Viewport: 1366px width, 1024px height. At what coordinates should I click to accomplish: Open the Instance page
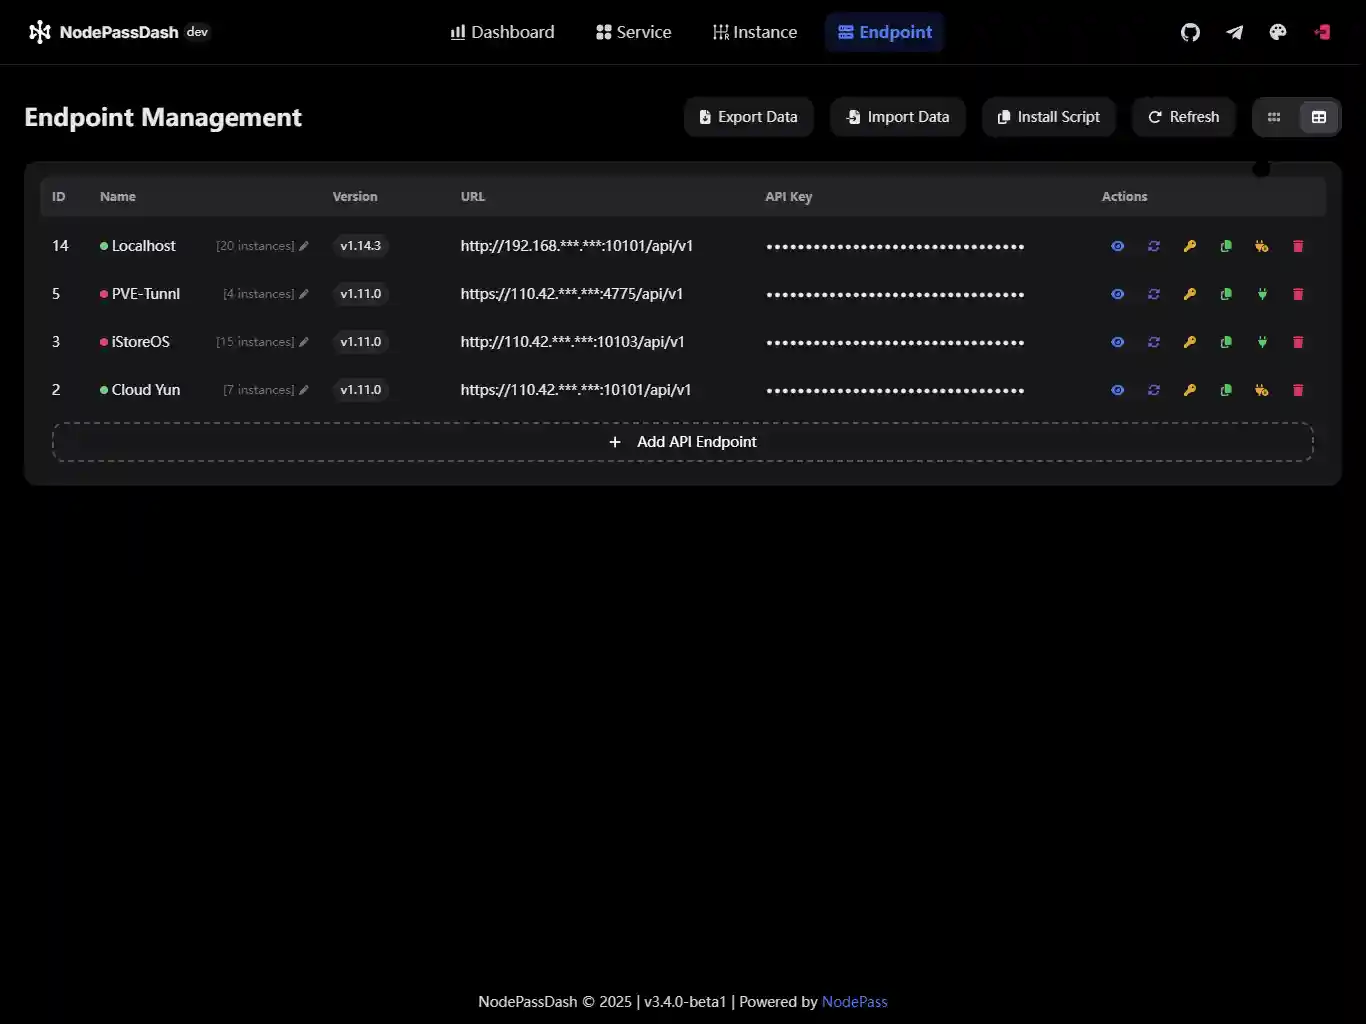point(755,32)
